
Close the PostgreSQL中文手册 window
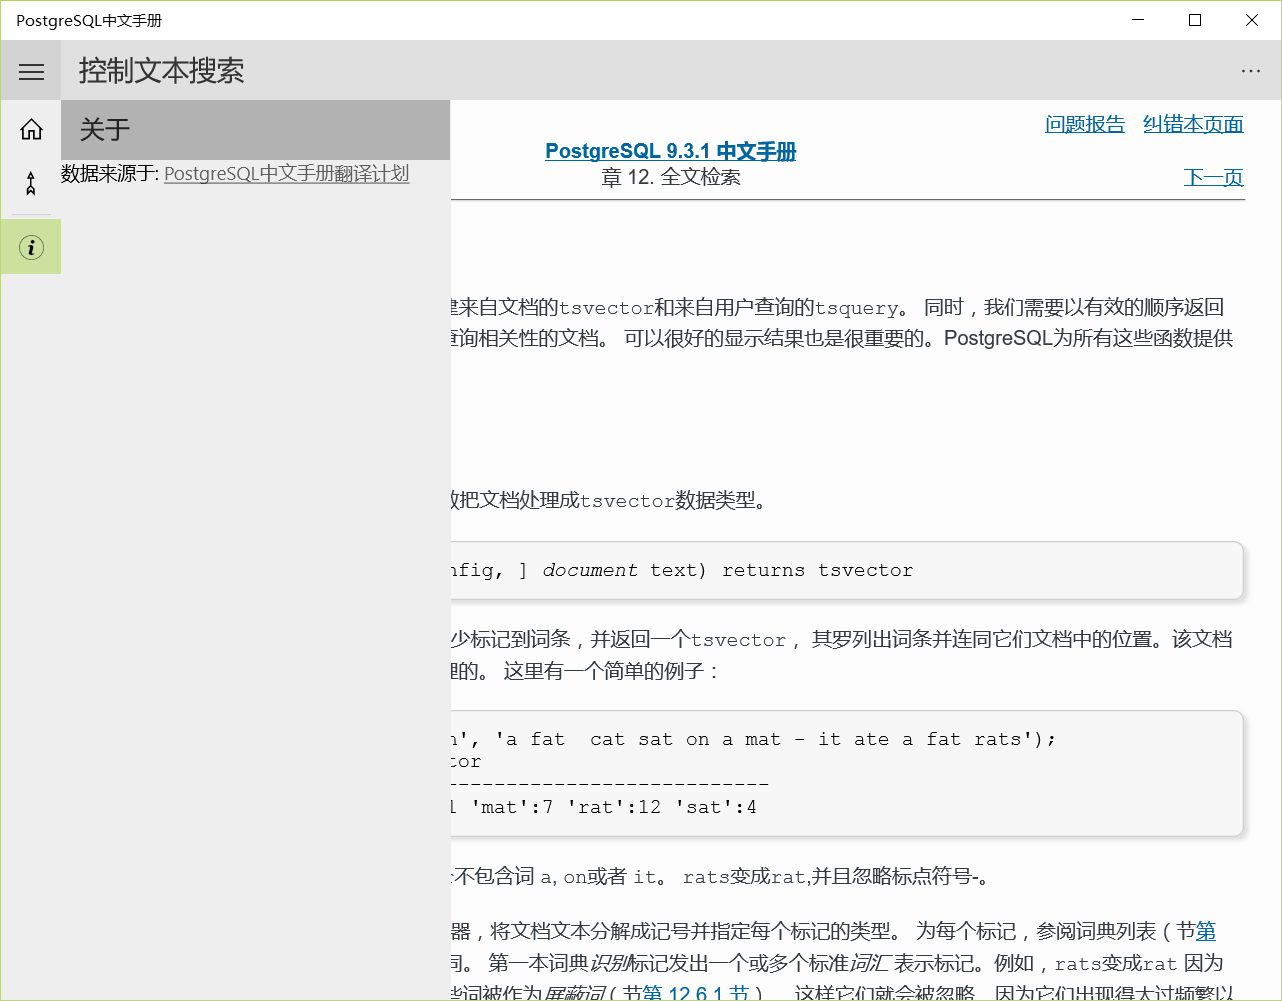click(1252, 20)
